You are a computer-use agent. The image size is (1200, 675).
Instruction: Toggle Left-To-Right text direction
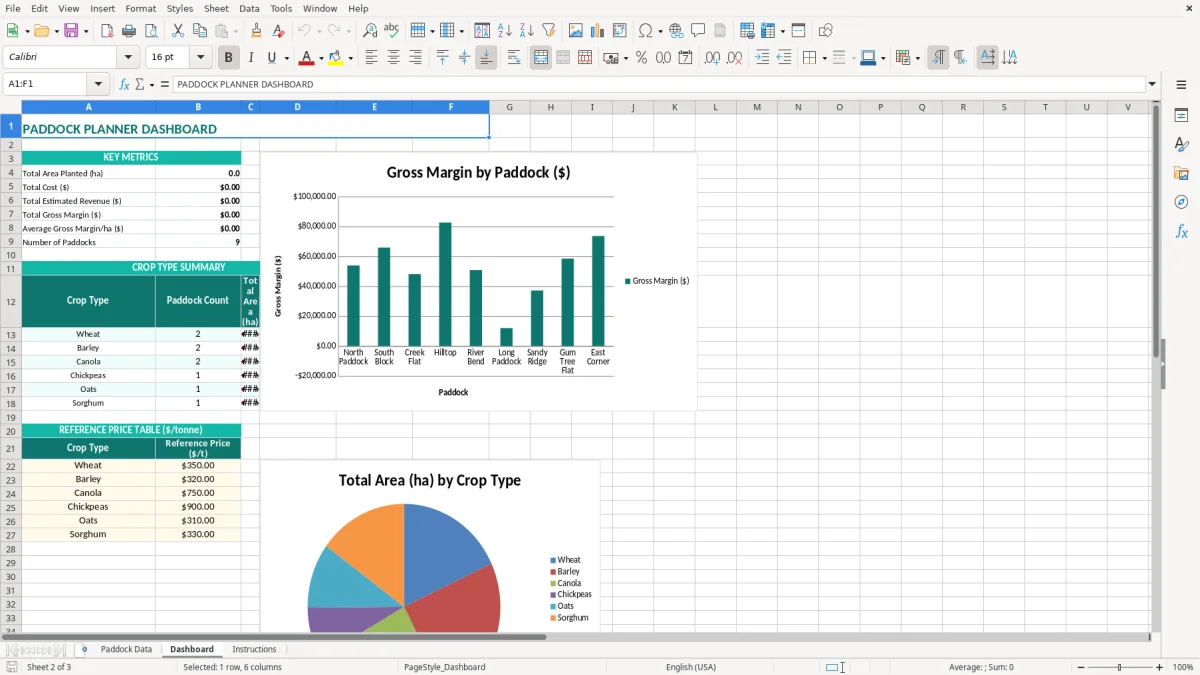pos(938,58)
